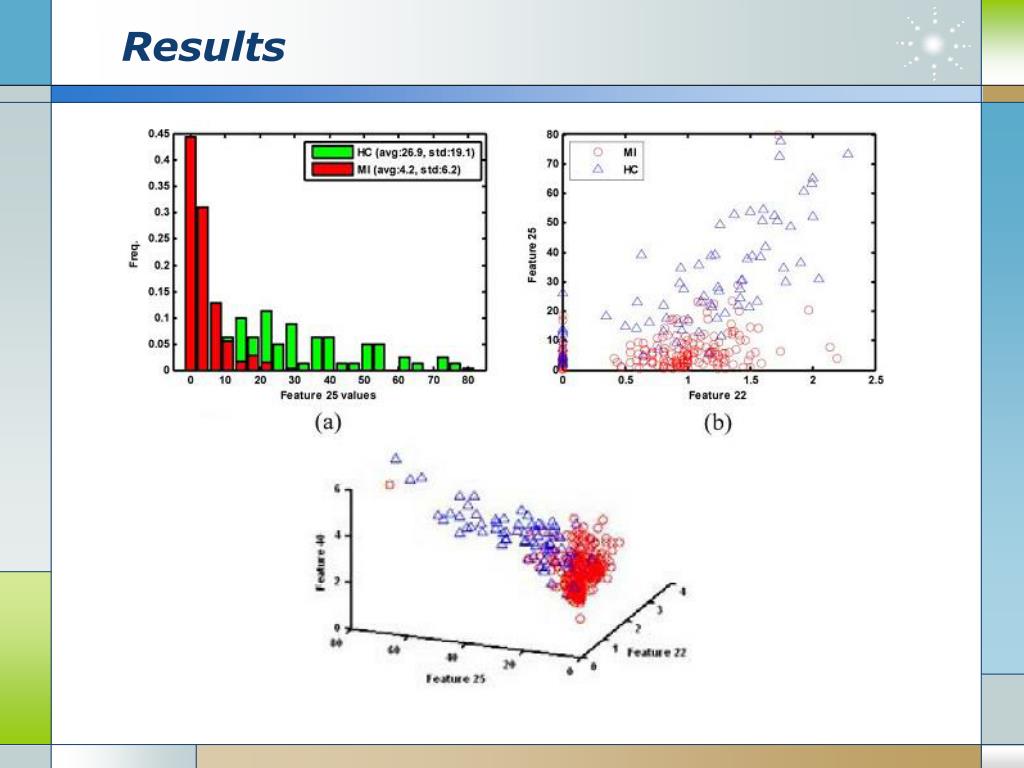
Task: Click the 'Feature 25 values' axis label
Action: pyautogui.click(x=328, y=395)
